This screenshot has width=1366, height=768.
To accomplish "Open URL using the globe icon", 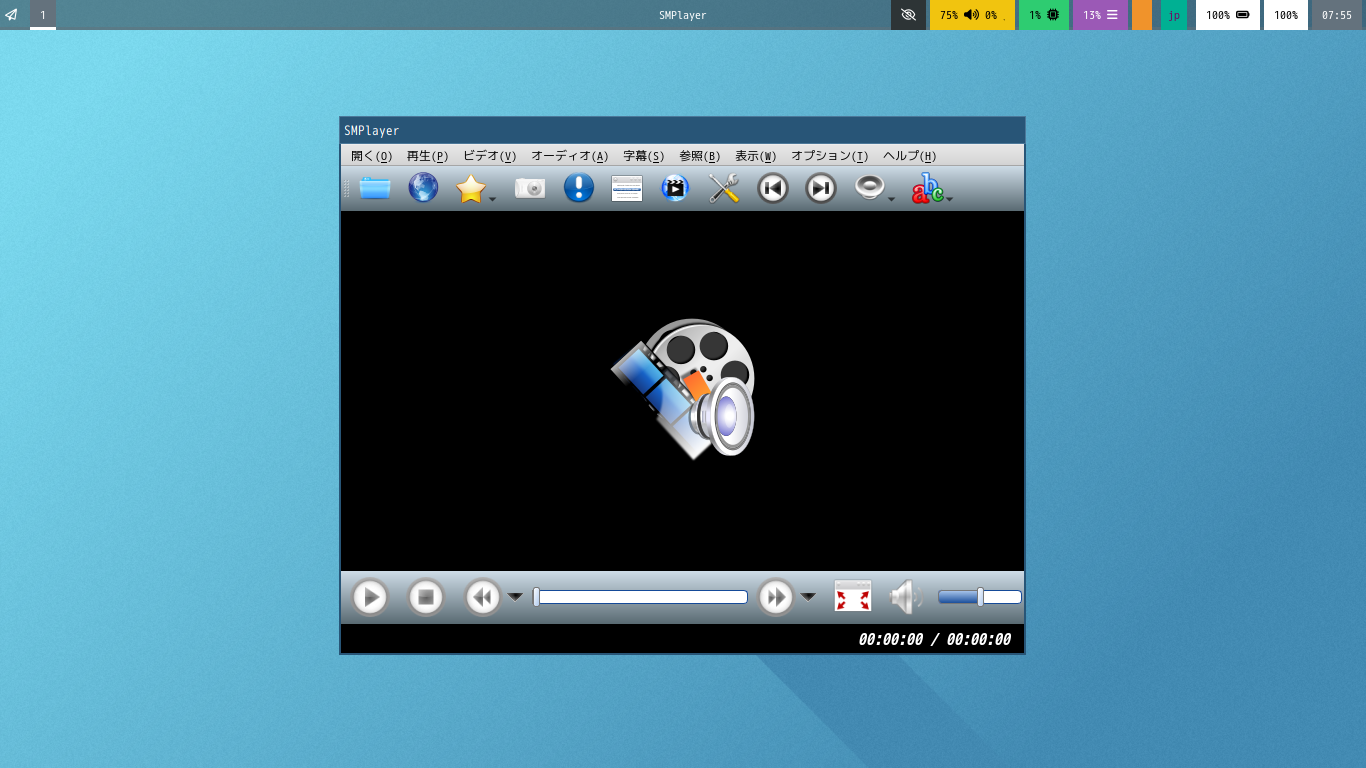I will pyautogui.click(x=423, y=188).
